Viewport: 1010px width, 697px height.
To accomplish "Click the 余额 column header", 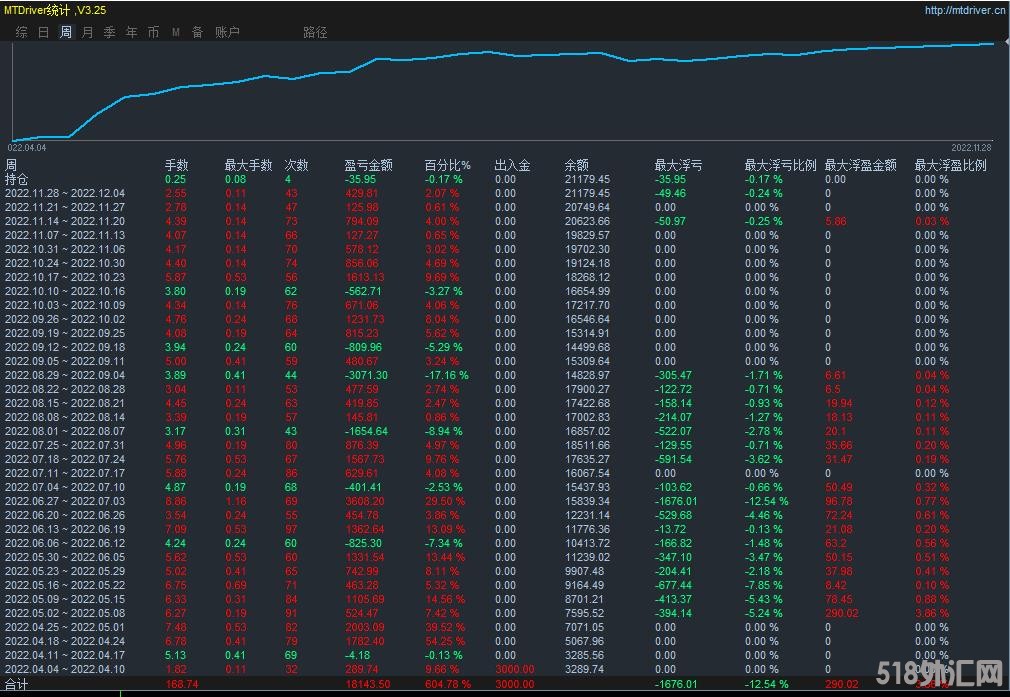I will click(576, 165).
